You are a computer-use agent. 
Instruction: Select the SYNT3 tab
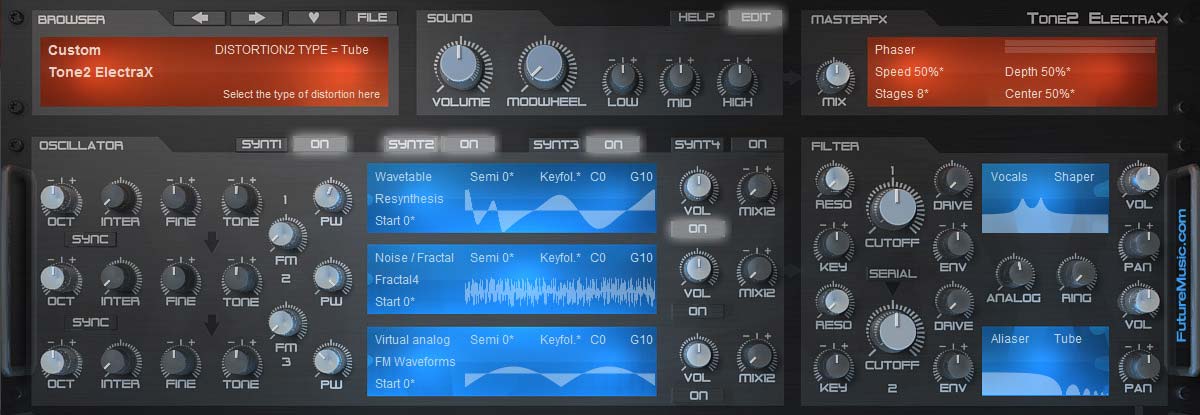point(556,145)
